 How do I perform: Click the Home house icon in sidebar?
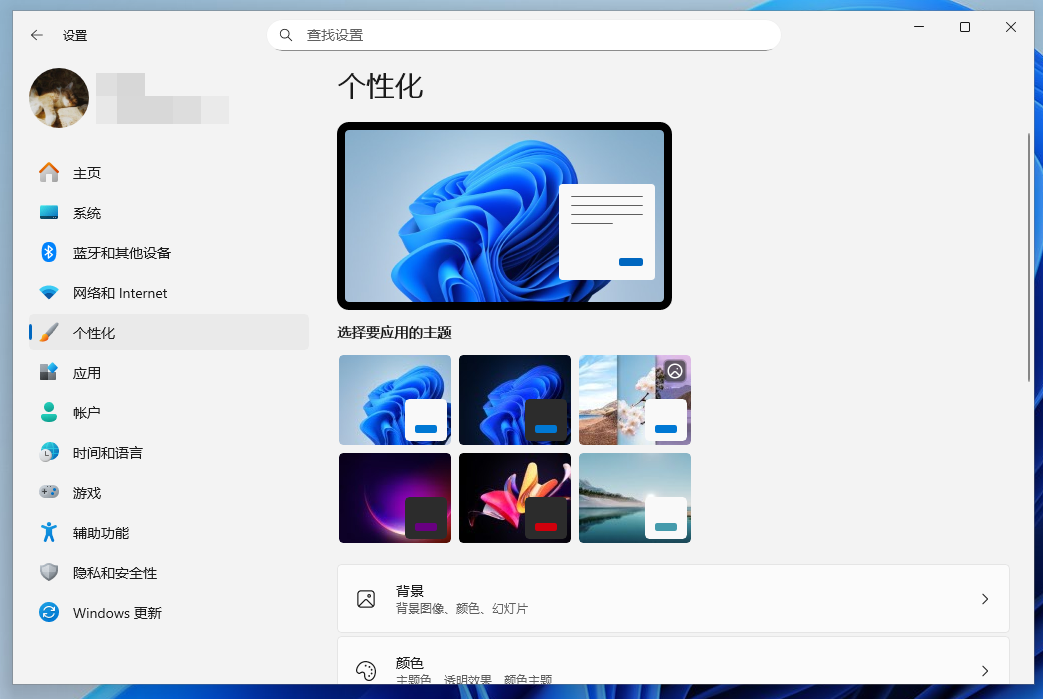(49, 173)
